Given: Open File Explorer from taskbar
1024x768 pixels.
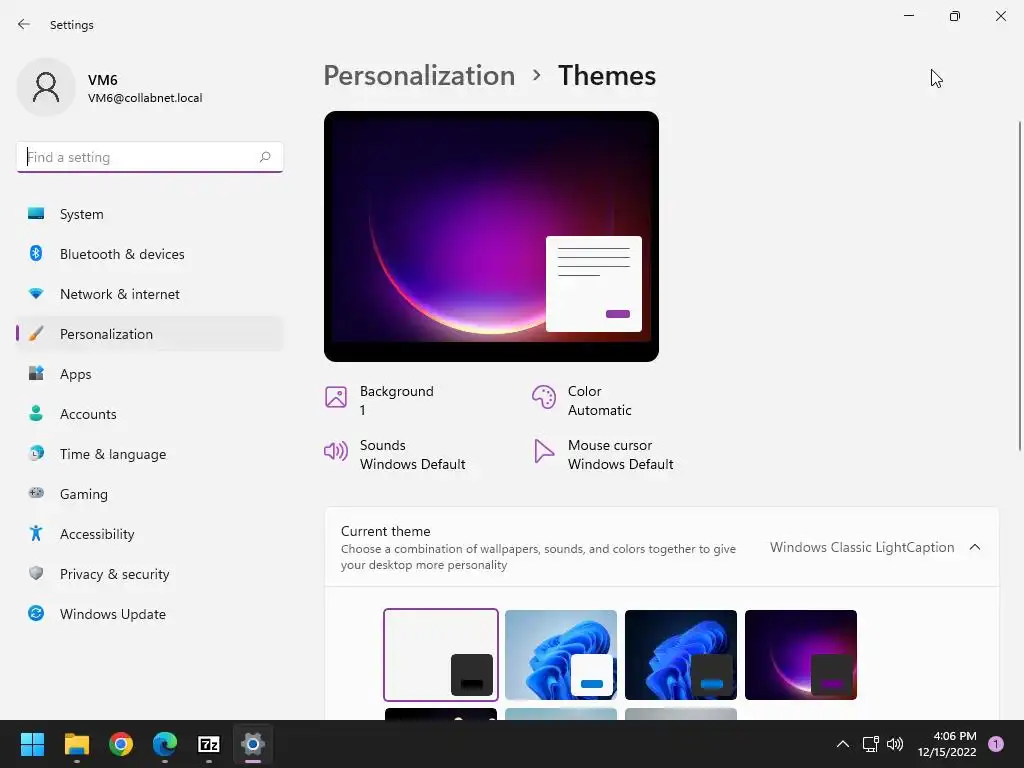Looking at the screenshot, I should point(76,744).
